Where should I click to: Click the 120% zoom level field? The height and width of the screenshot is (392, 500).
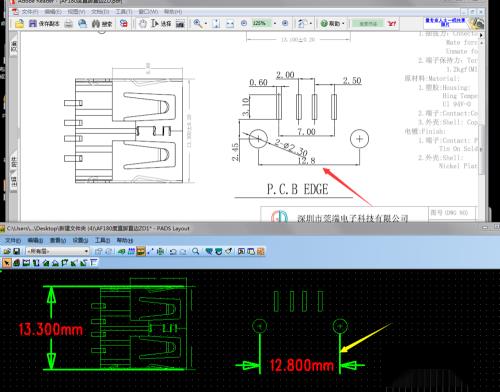coord(261,23)
